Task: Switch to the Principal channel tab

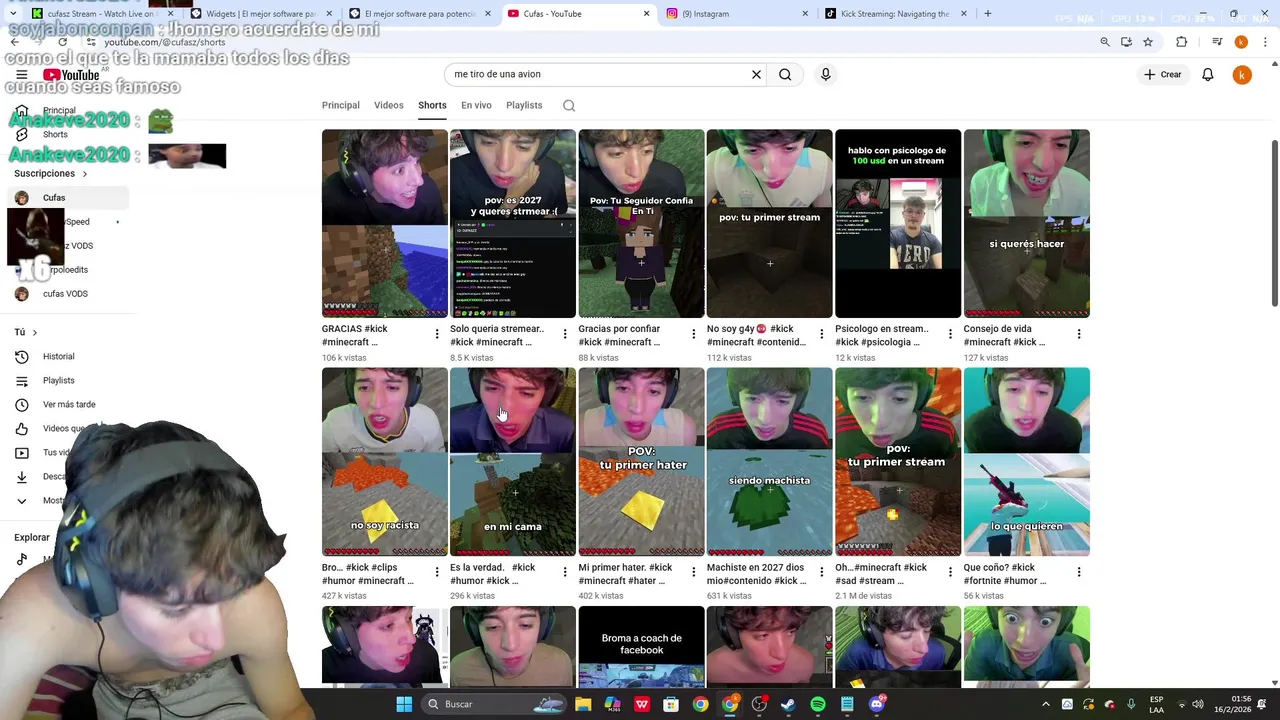Action: [x=340, y=105]
